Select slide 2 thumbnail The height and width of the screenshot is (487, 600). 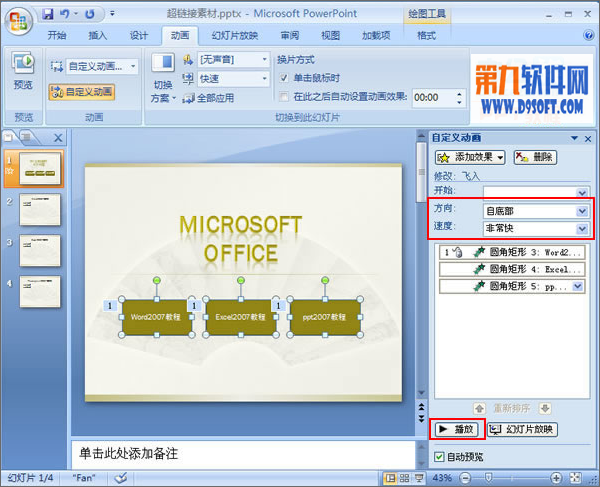click(40, 209)
